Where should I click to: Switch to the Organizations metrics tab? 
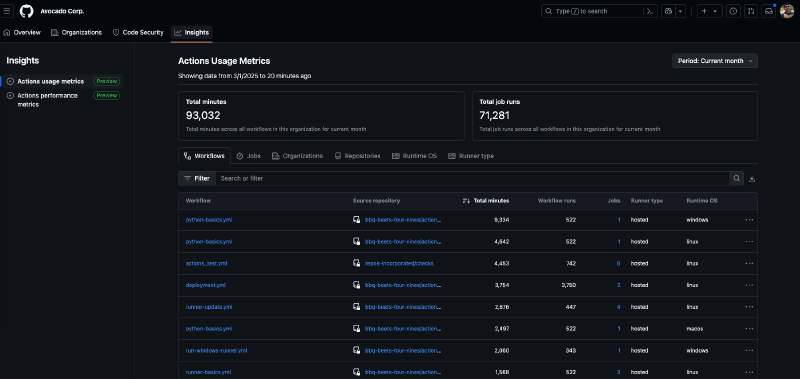[x=297, y=156]
